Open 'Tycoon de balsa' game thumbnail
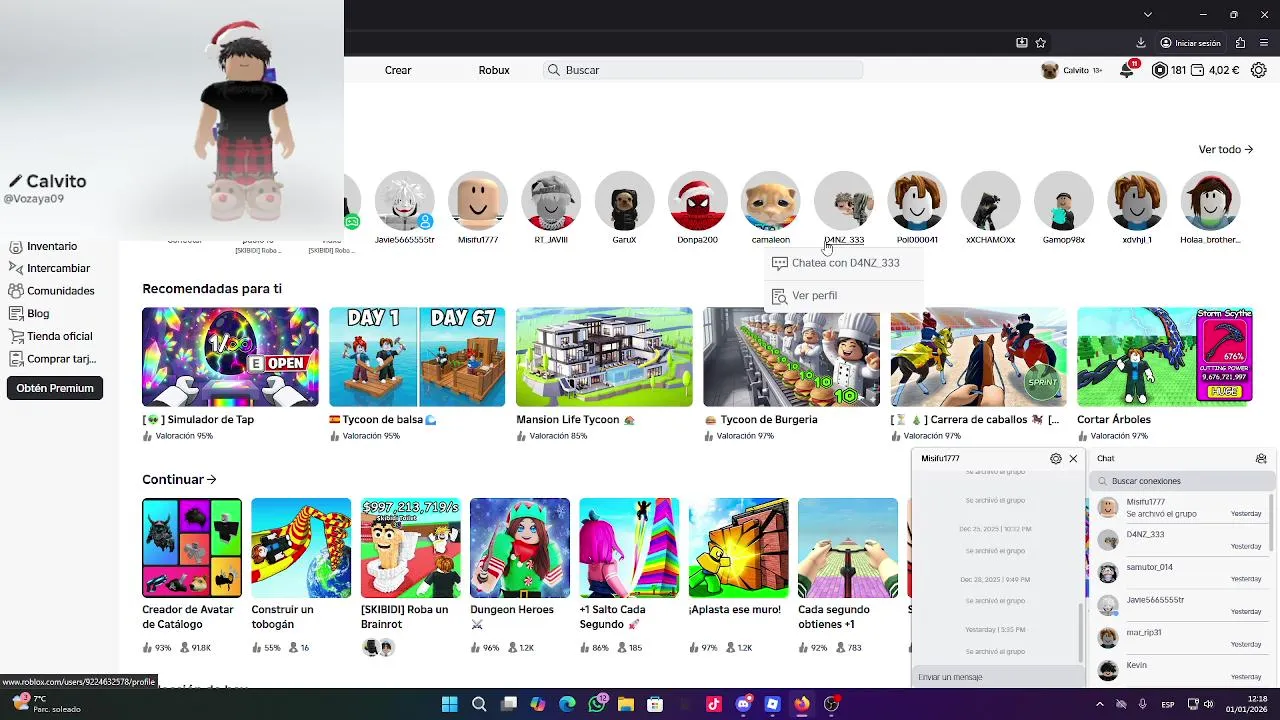This screenshot has height=720, width=1280. [417, 356]
